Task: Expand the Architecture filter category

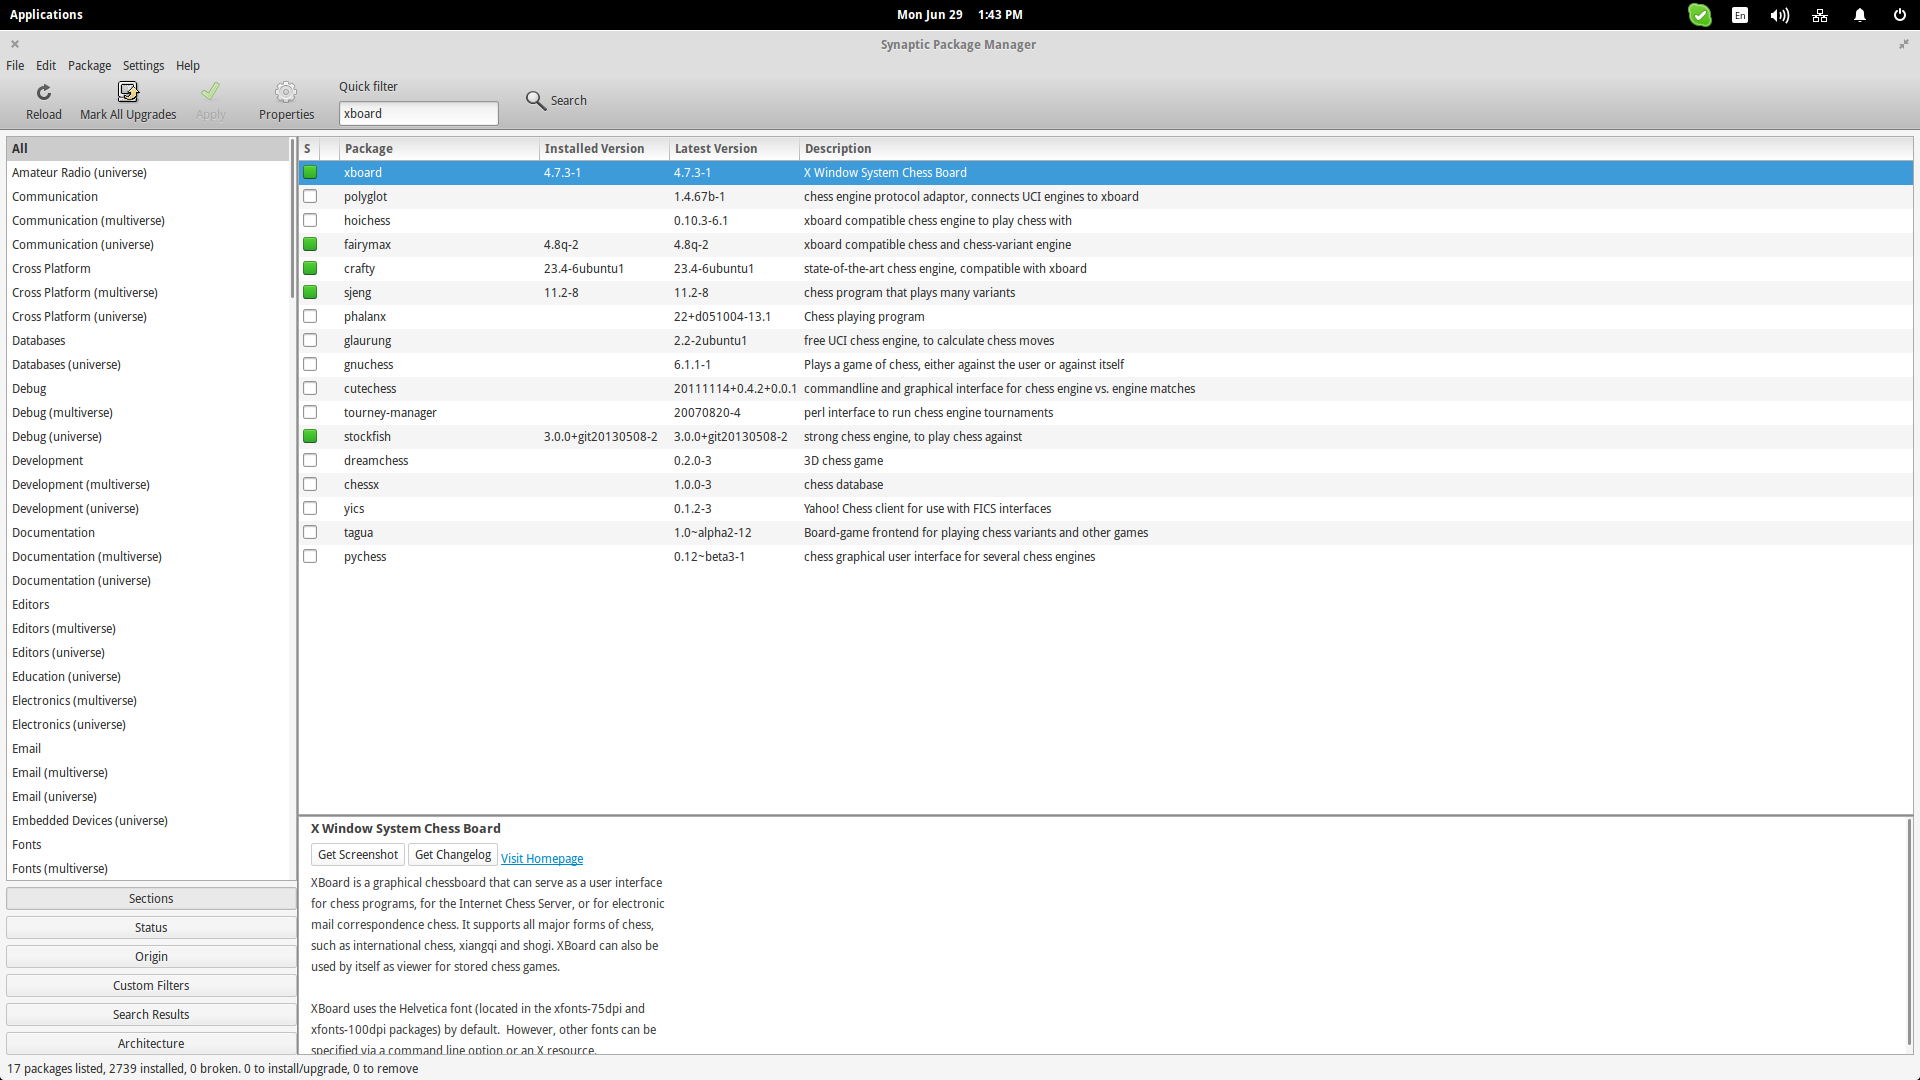Action: pos(149,1042)
